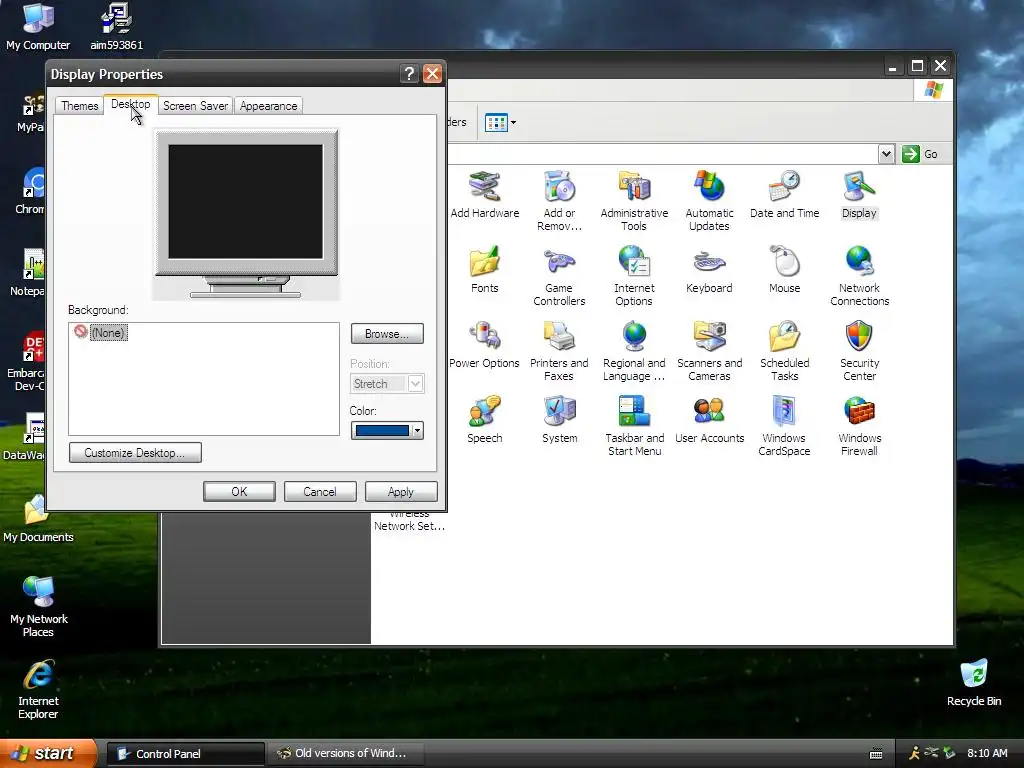Viewport: 1024px width, 768px height.
Task: Open the Add Hardware control panel icon
Action: click(x=485, y=195)
